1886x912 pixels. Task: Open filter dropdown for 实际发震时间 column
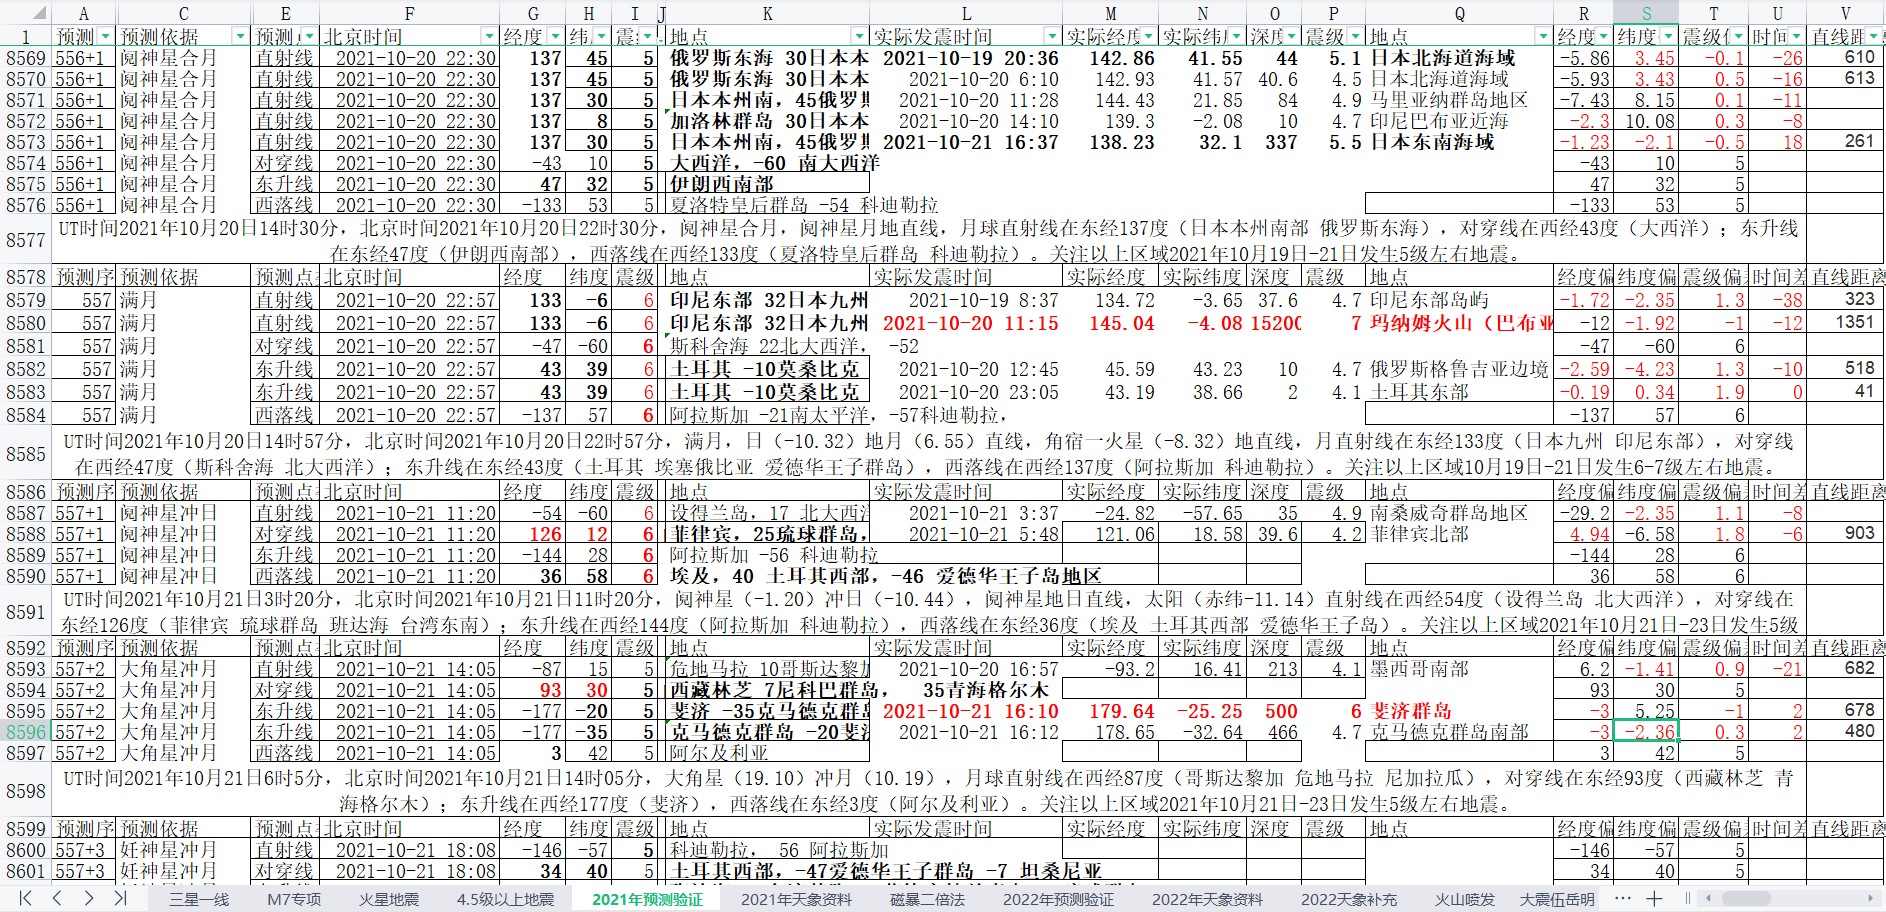click(1051, 37)
